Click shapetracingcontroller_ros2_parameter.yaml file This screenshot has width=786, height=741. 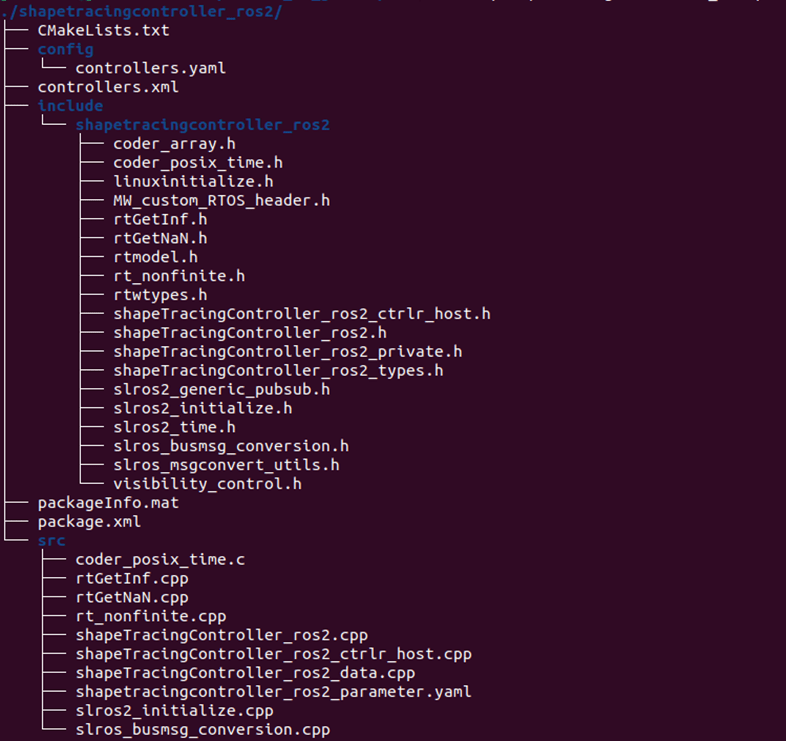click(273, 692)
